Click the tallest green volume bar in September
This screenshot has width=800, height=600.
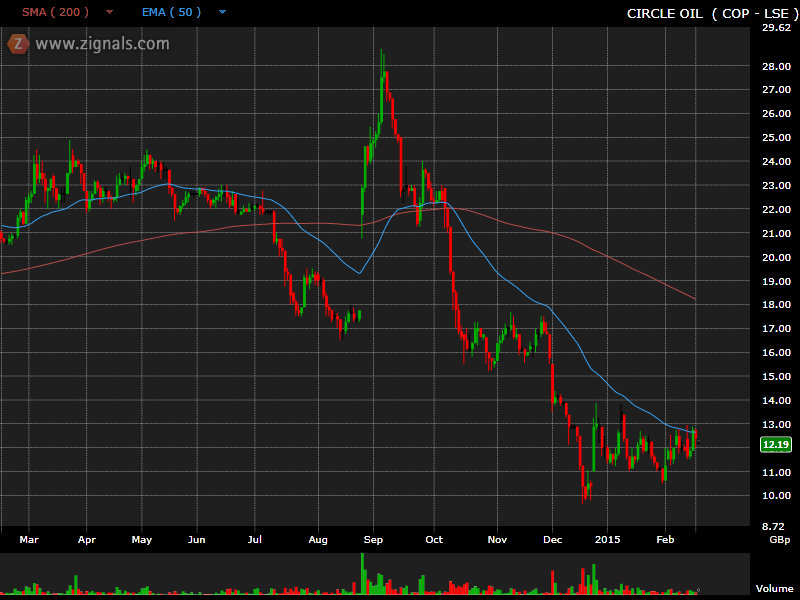[362, 573]
